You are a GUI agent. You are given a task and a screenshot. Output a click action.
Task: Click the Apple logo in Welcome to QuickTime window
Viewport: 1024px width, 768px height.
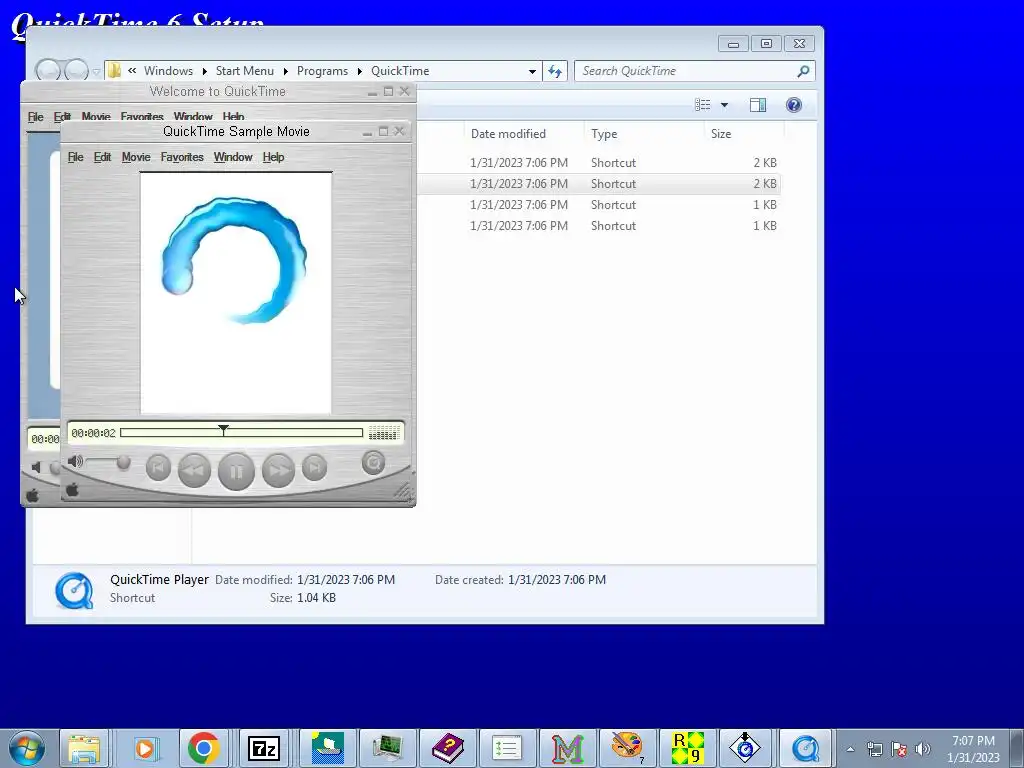32,496
